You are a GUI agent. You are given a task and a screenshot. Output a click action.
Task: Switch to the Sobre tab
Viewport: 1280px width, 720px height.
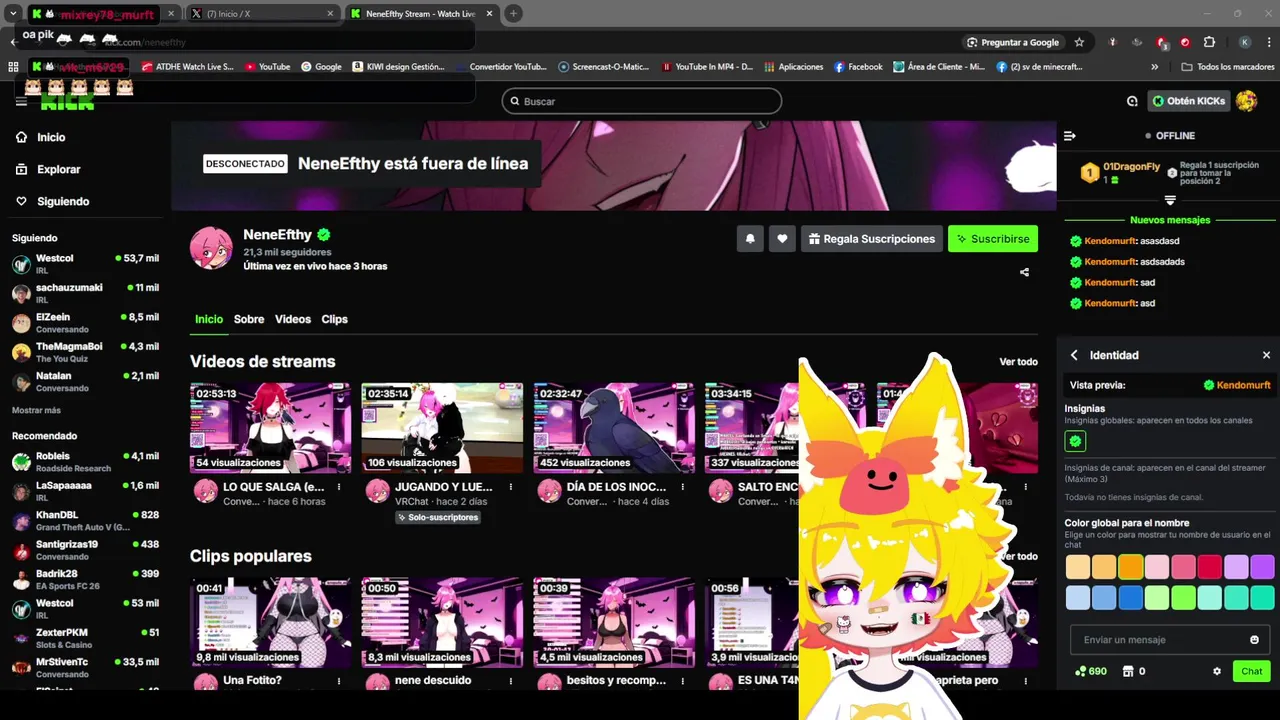coord(249,319)
